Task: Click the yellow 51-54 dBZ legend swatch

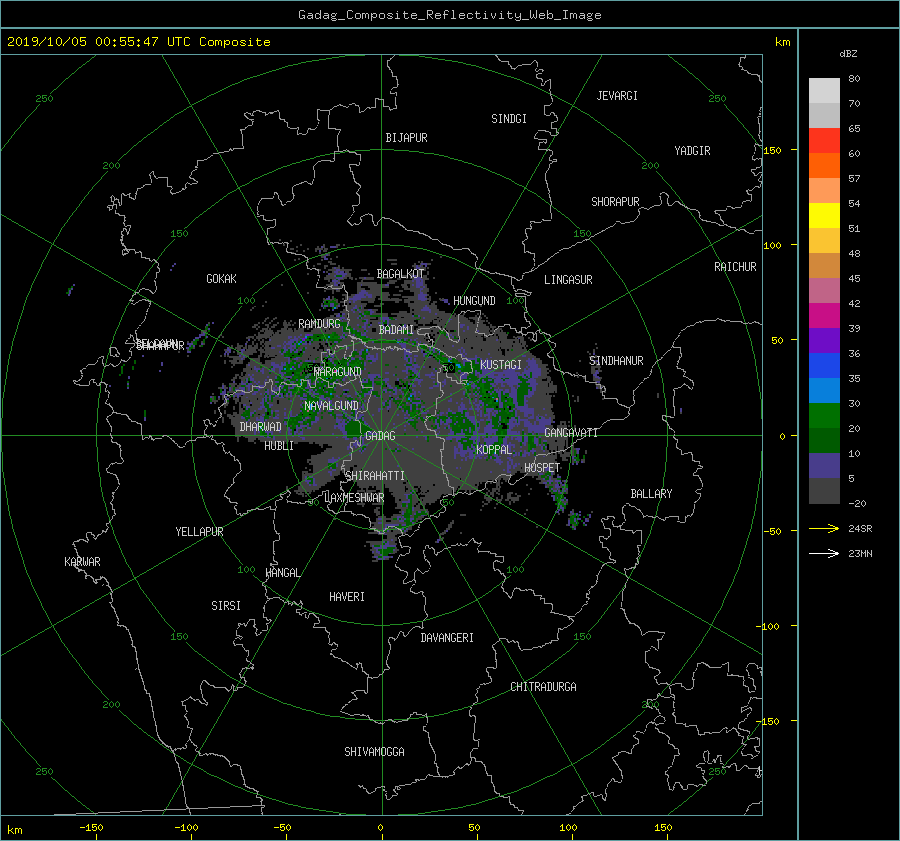Action: point(824,216)
